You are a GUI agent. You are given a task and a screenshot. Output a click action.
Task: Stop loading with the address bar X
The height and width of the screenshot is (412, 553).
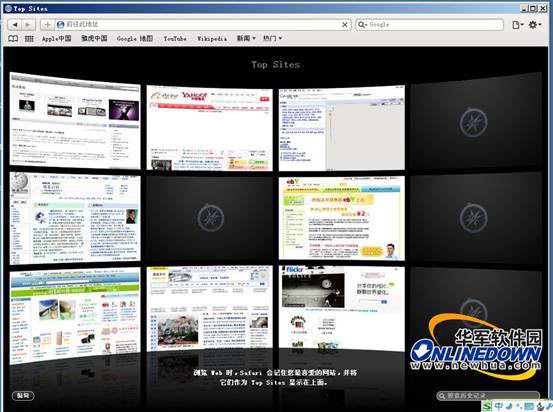(345, 25)
